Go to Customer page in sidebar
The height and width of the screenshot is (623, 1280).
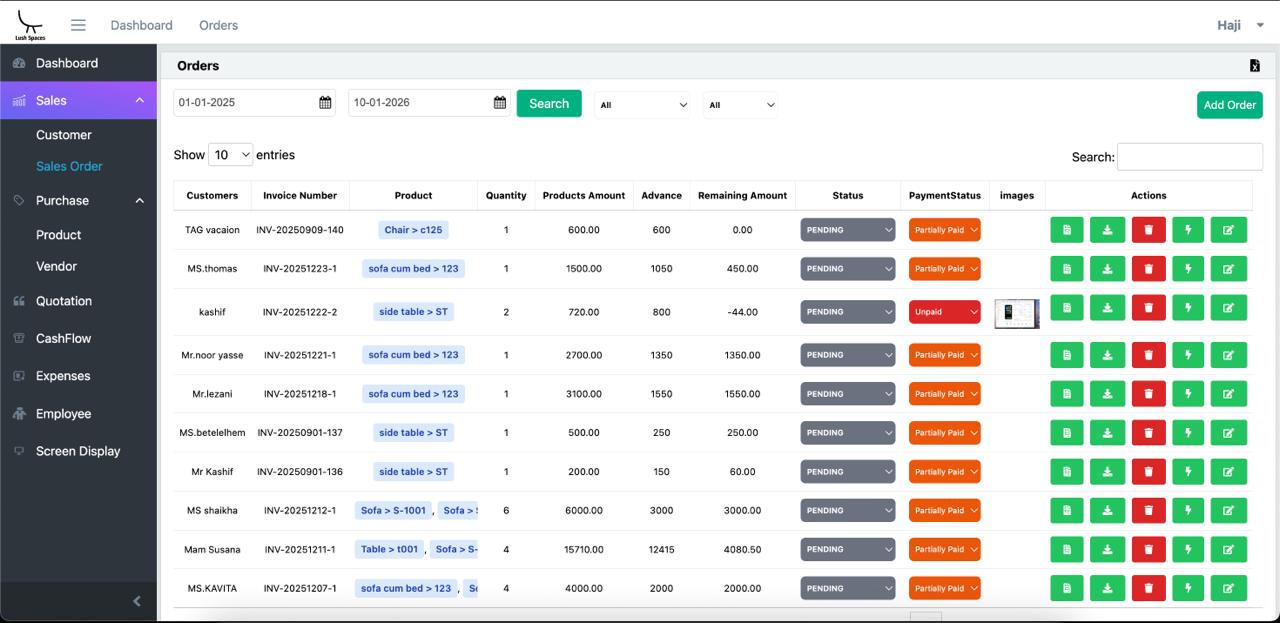point(63,135)
